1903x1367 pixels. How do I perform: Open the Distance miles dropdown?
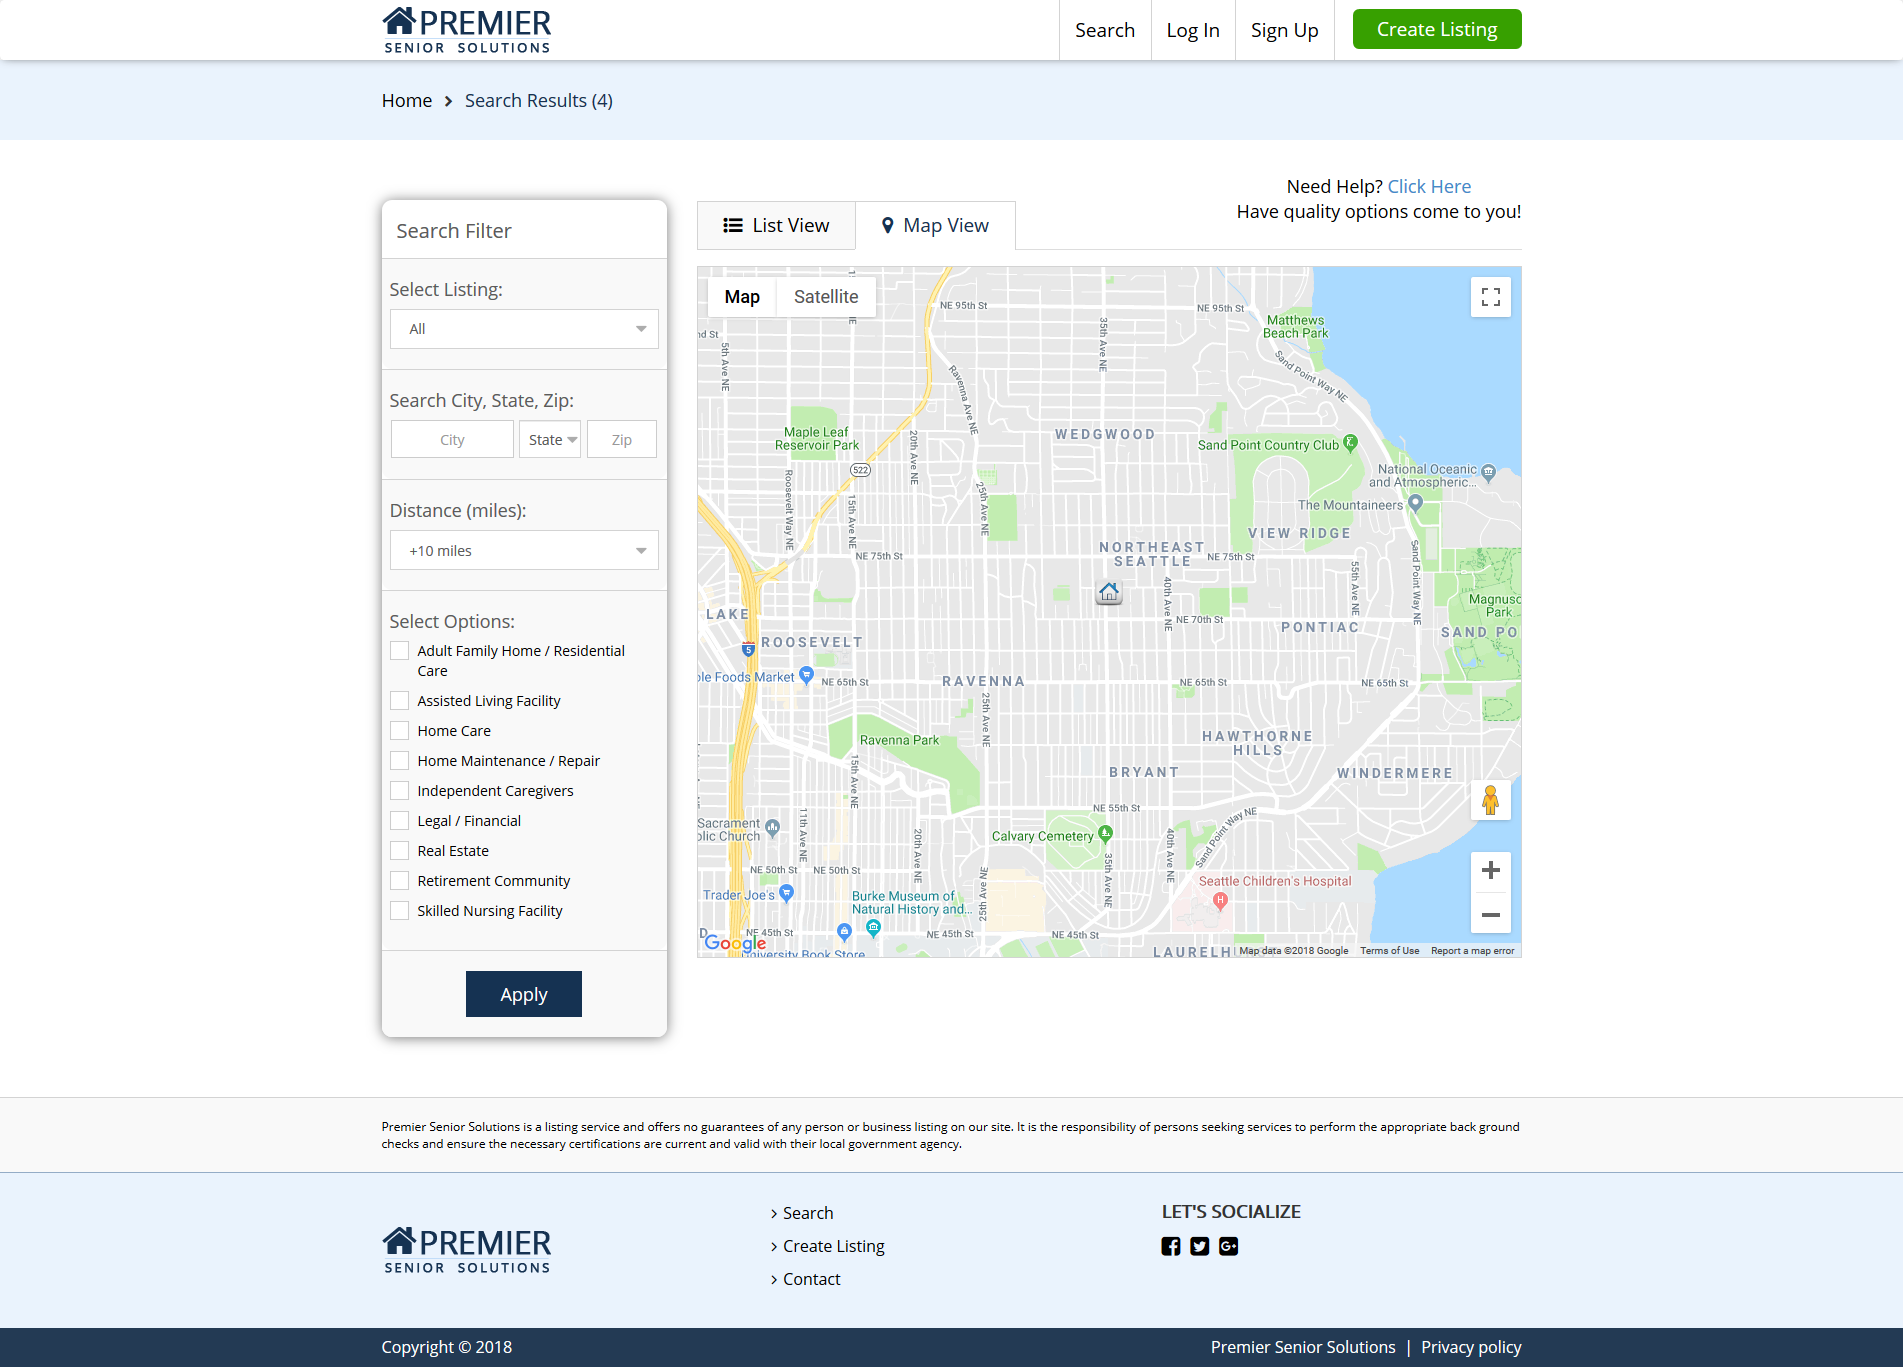click(x=524, y=550)
